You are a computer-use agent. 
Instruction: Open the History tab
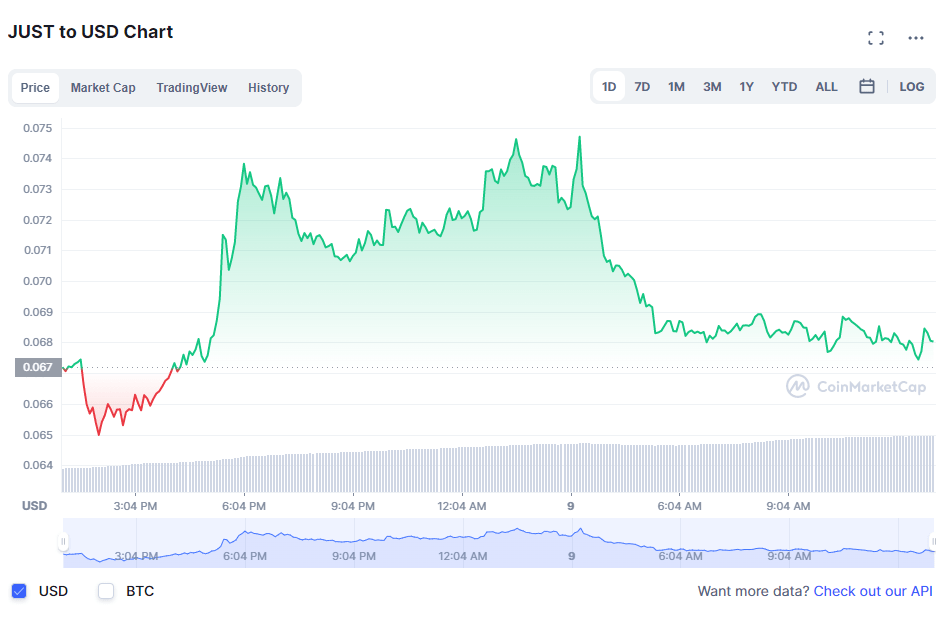268,88
